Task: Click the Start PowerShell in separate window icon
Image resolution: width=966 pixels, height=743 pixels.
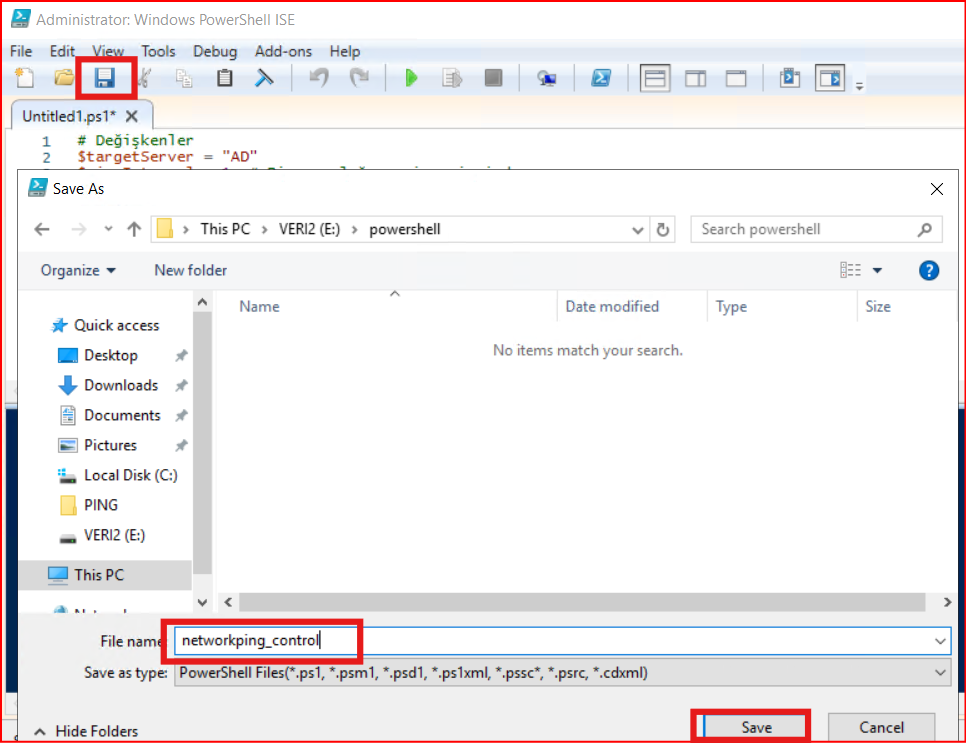Action: click(601, 78)
